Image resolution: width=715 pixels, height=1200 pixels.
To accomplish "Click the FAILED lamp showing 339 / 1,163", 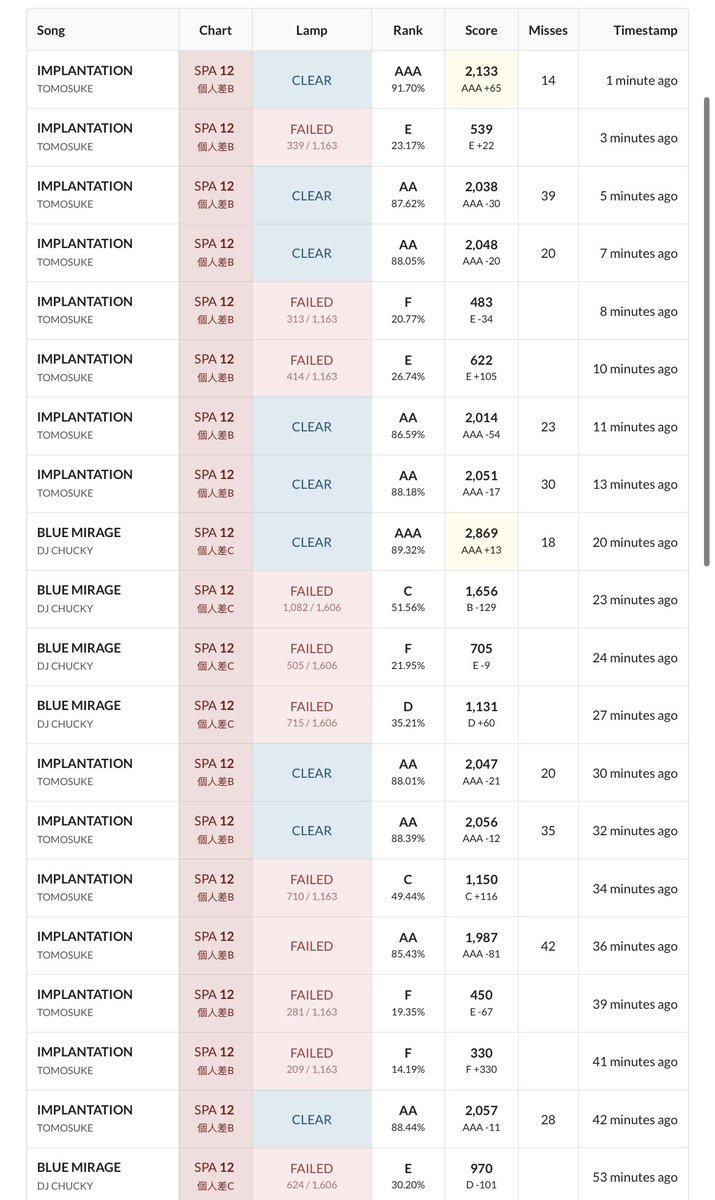I will (x=311, y=138).
